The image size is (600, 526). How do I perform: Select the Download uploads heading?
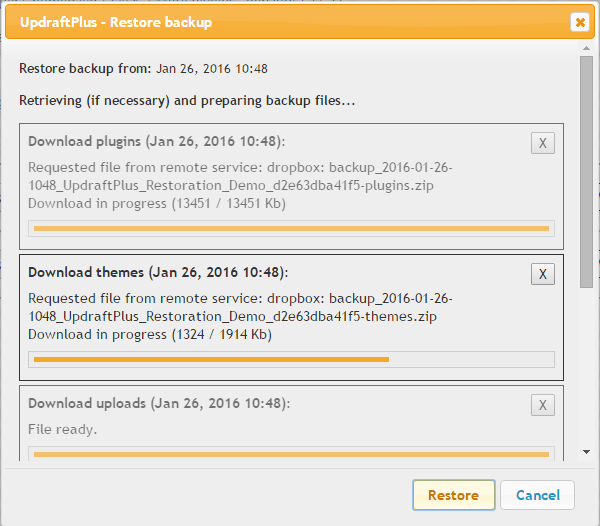pos(158,403)
